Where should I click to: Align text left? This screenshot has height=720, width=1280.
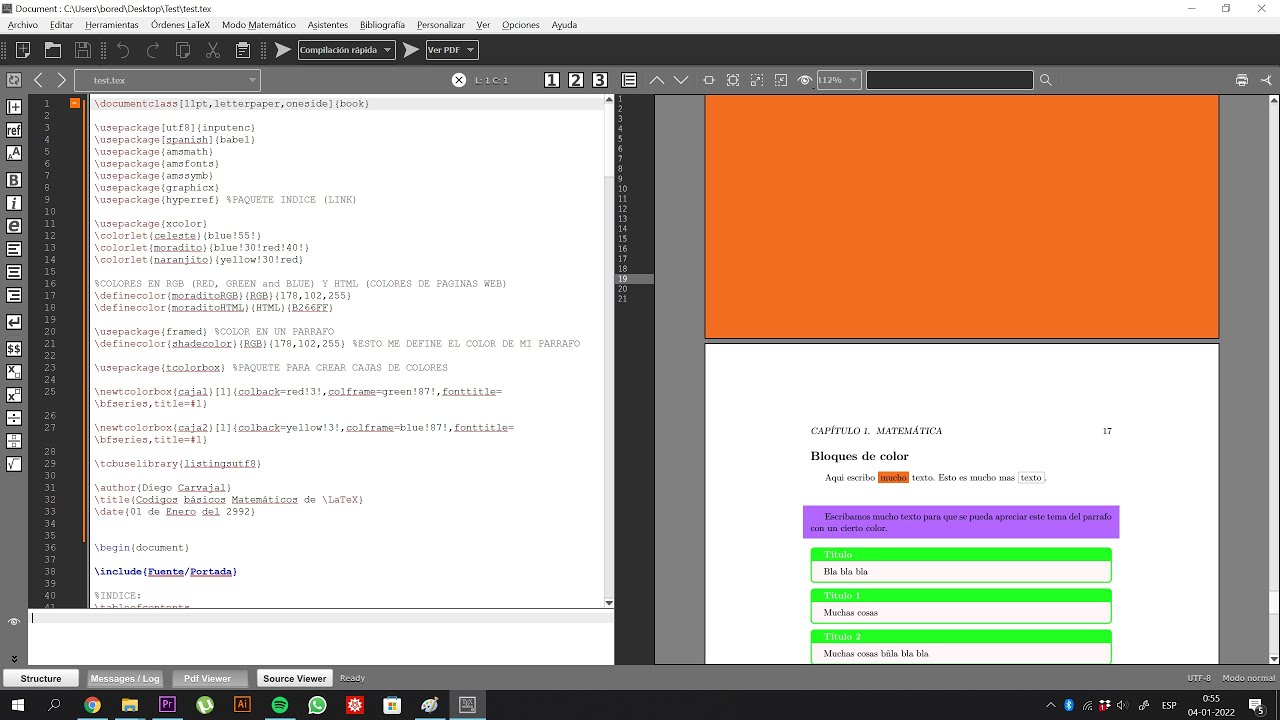(x=14, y=249)
